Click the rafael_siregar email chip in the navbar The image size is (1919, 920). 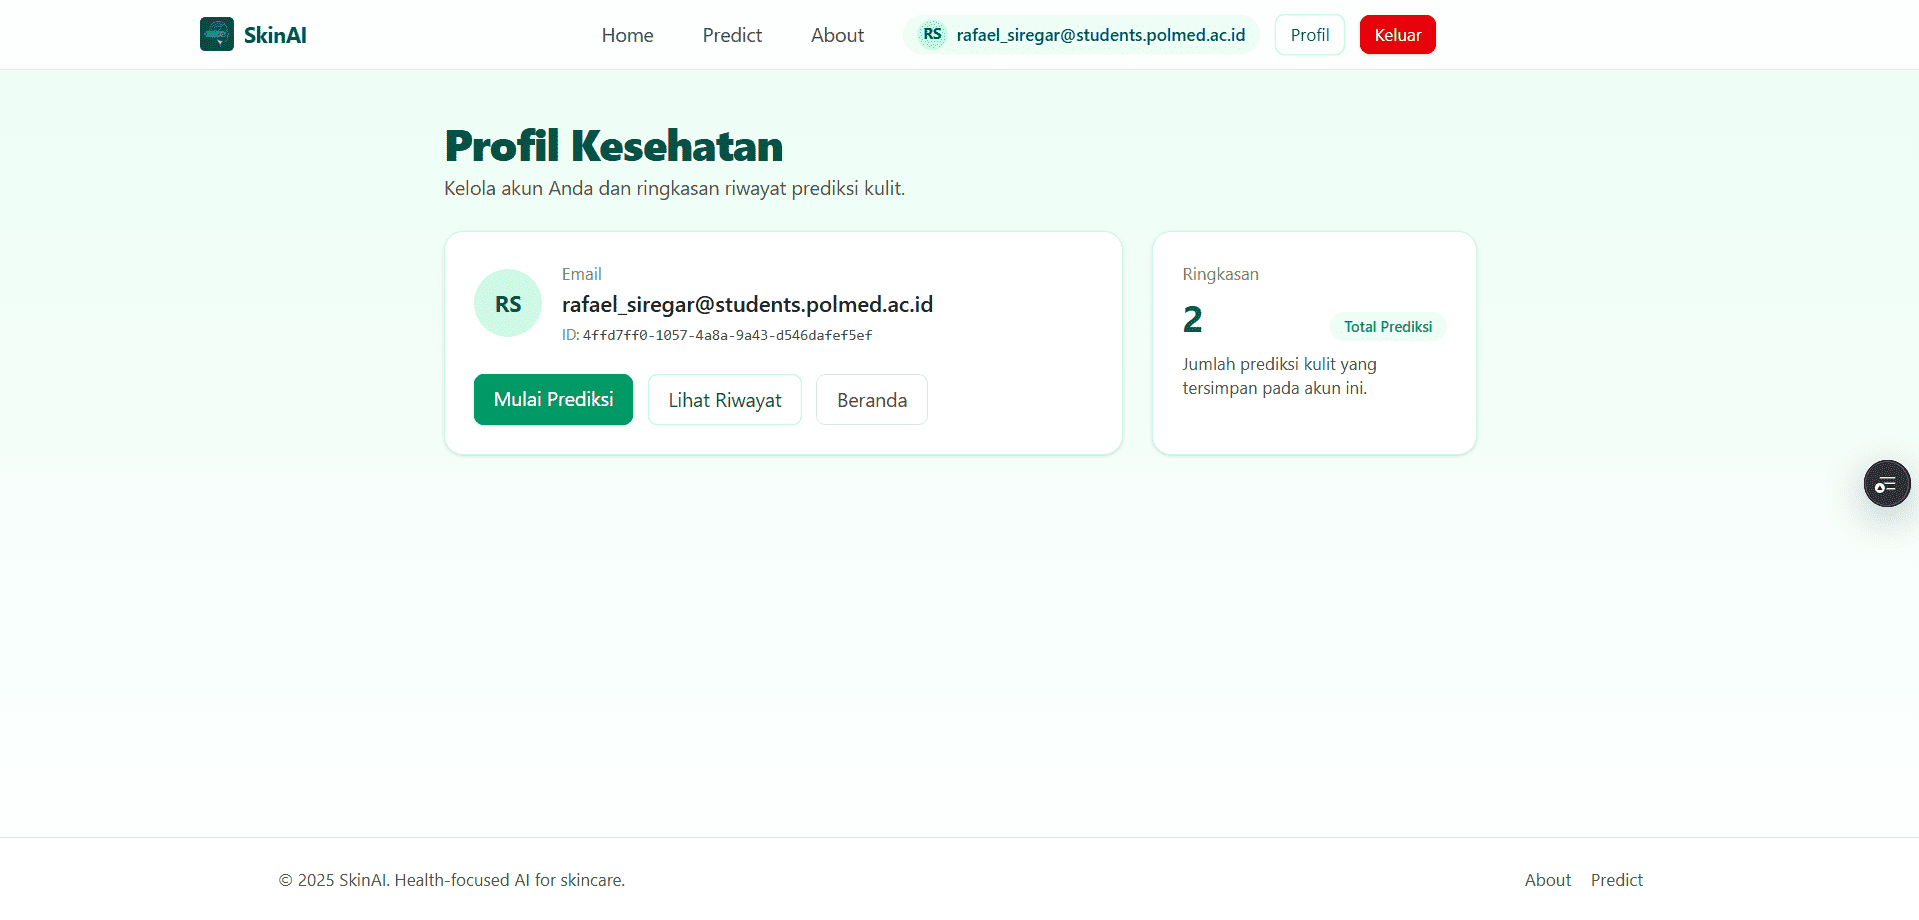pyautogui.click(x=1102, y=34)
